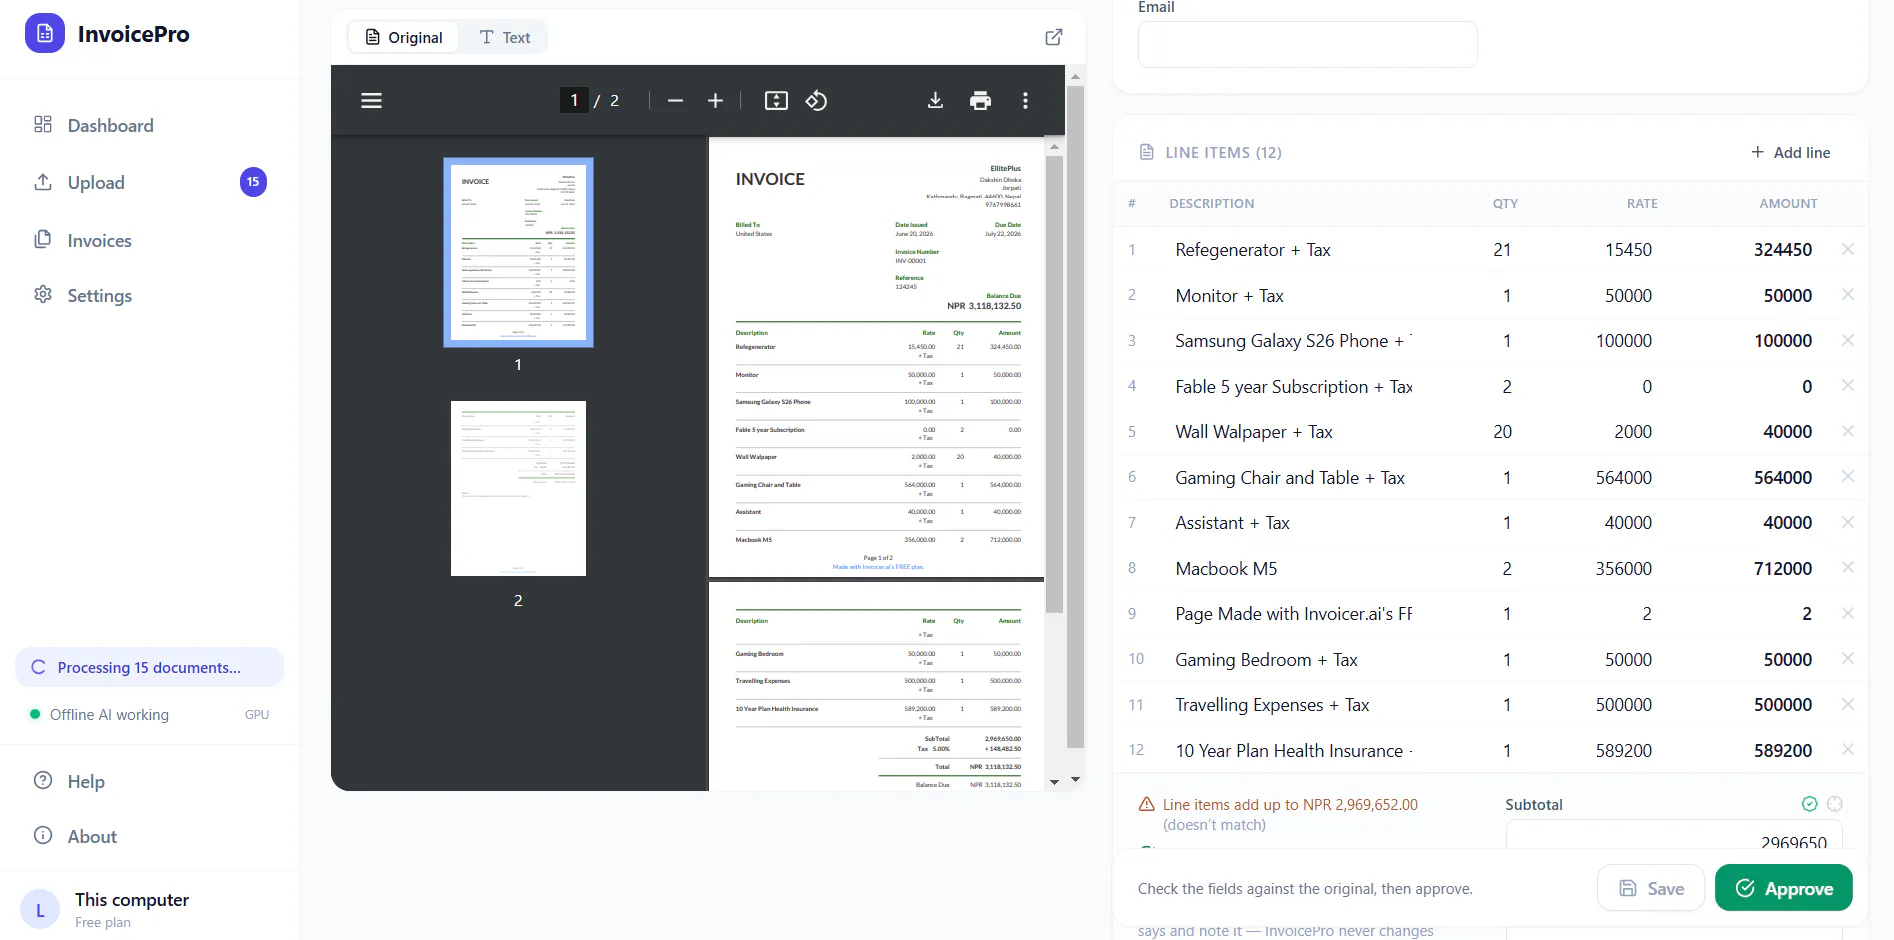This screenshot has height=940, width=1894.
Task: Click the PDF page number field
Action: pyautogui.click(x=574, y=101)
